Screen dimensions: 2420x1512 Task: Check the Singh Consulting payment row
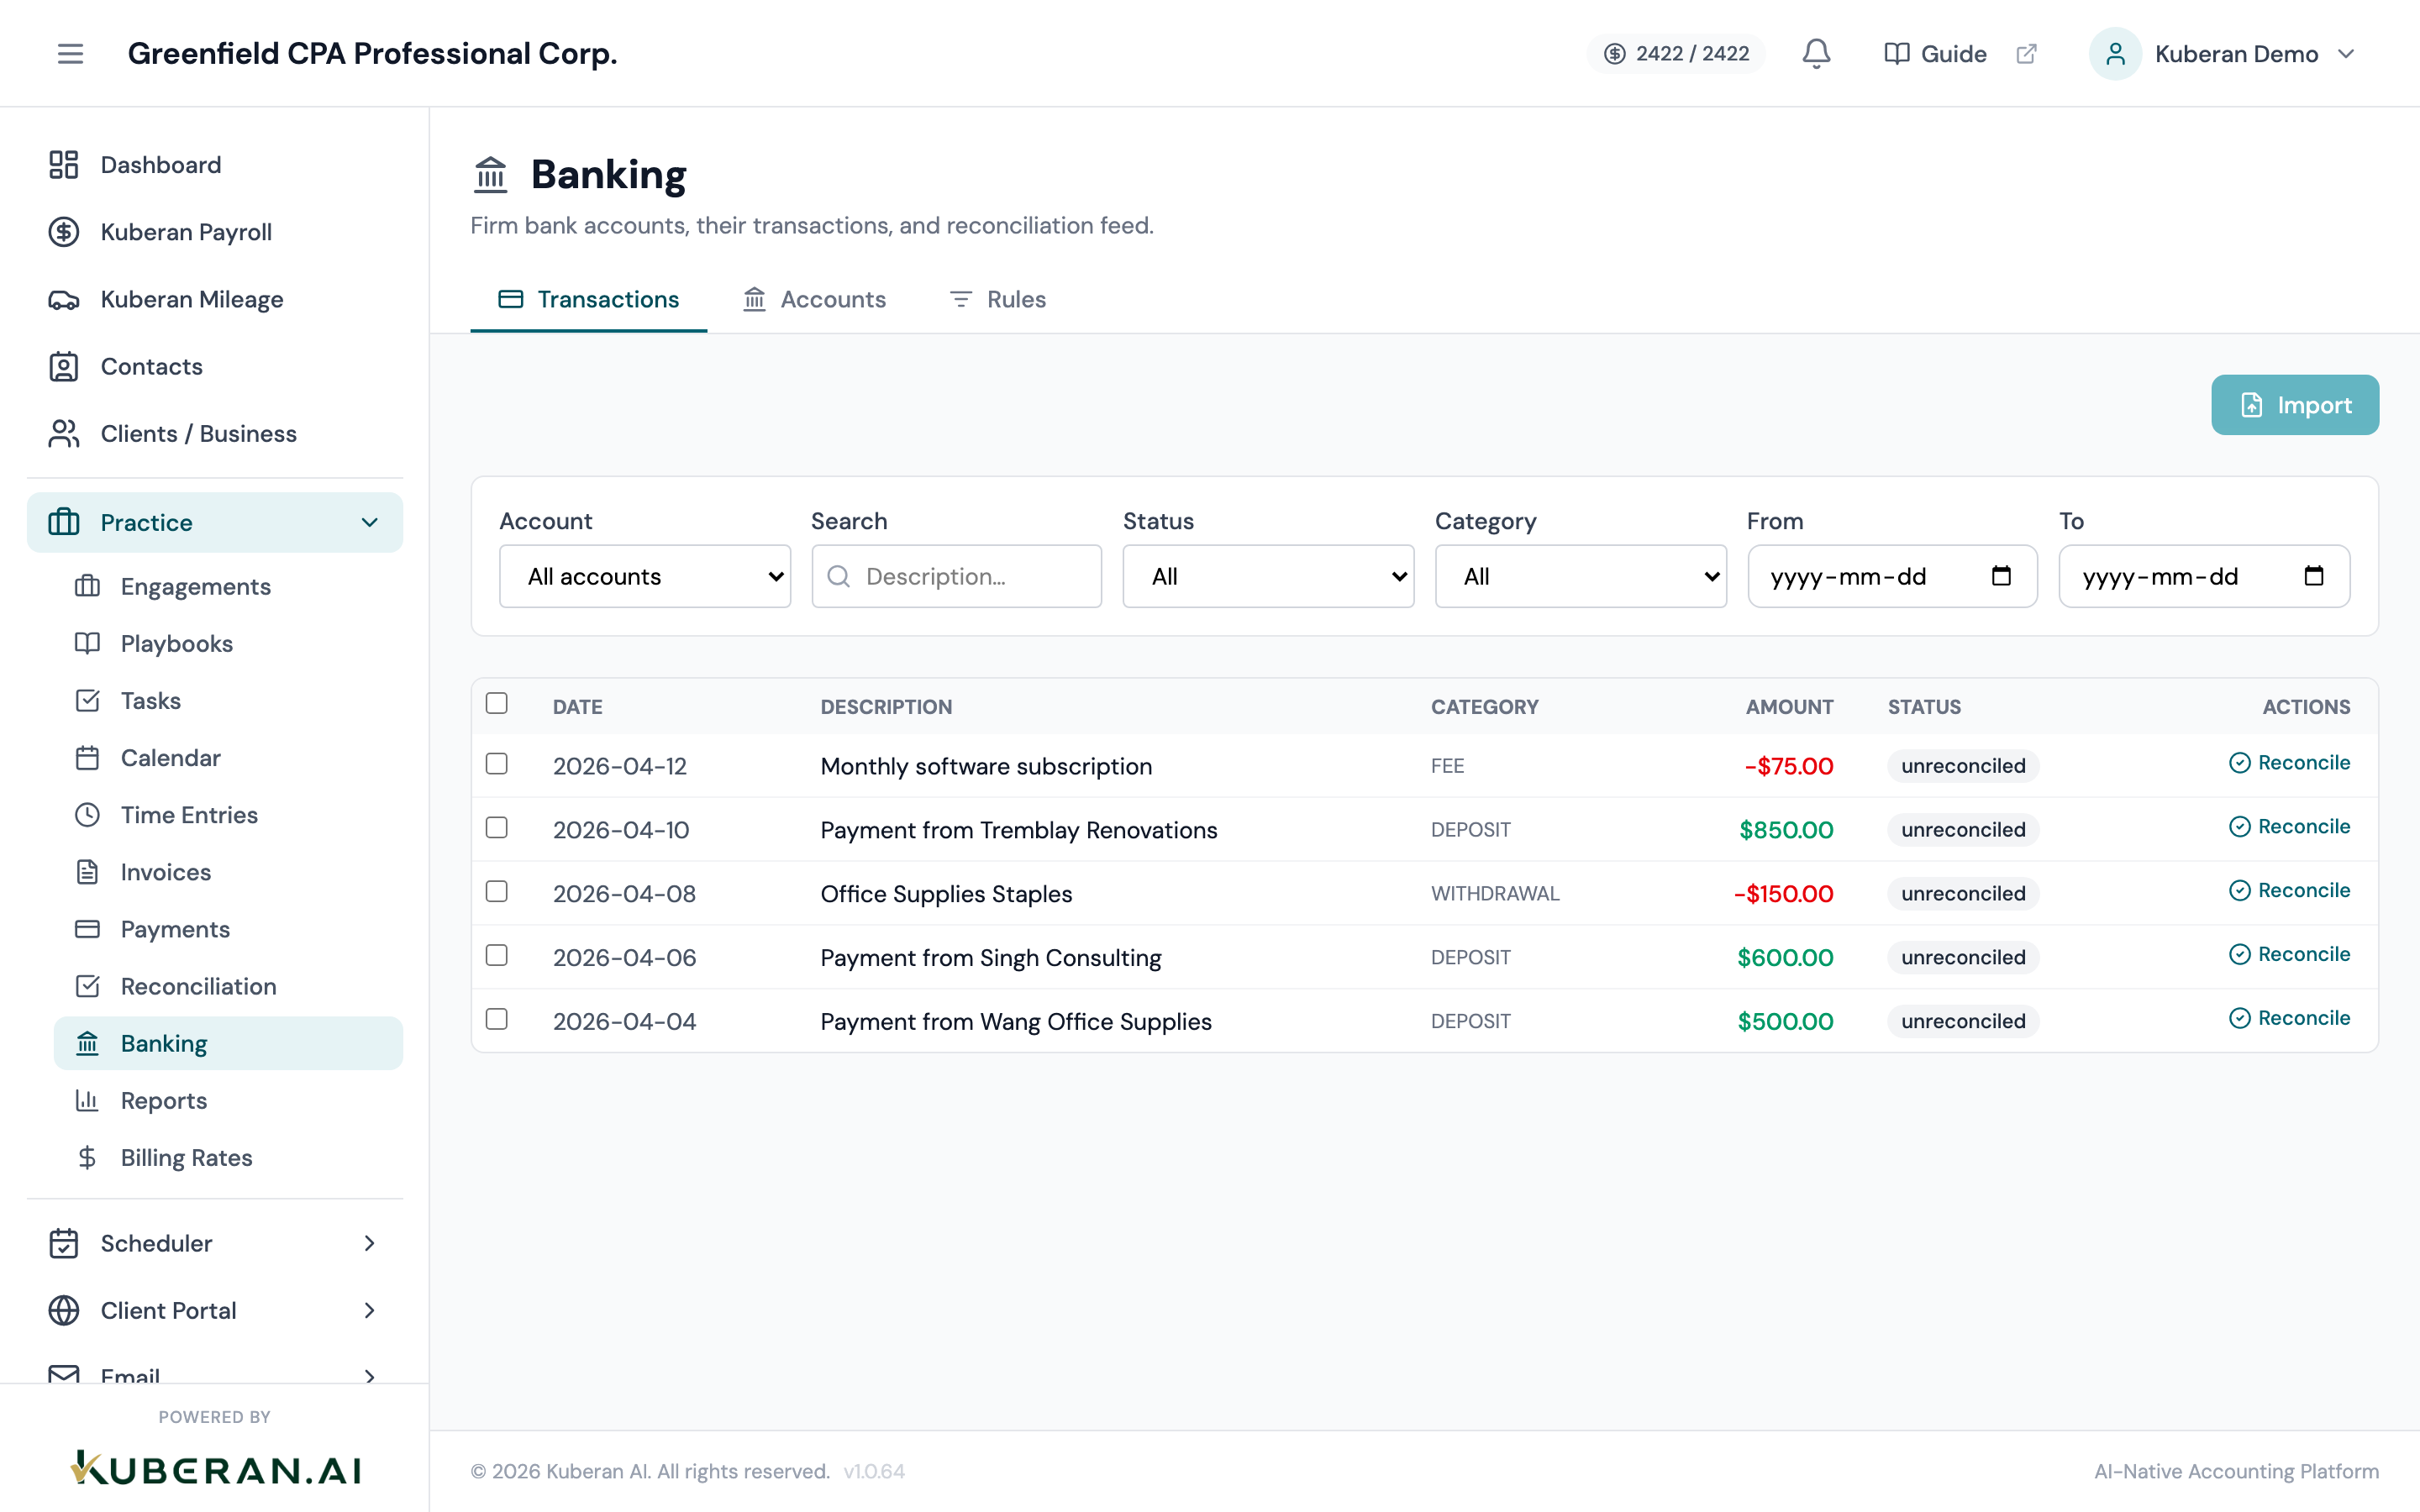click(x=497, y=956)
